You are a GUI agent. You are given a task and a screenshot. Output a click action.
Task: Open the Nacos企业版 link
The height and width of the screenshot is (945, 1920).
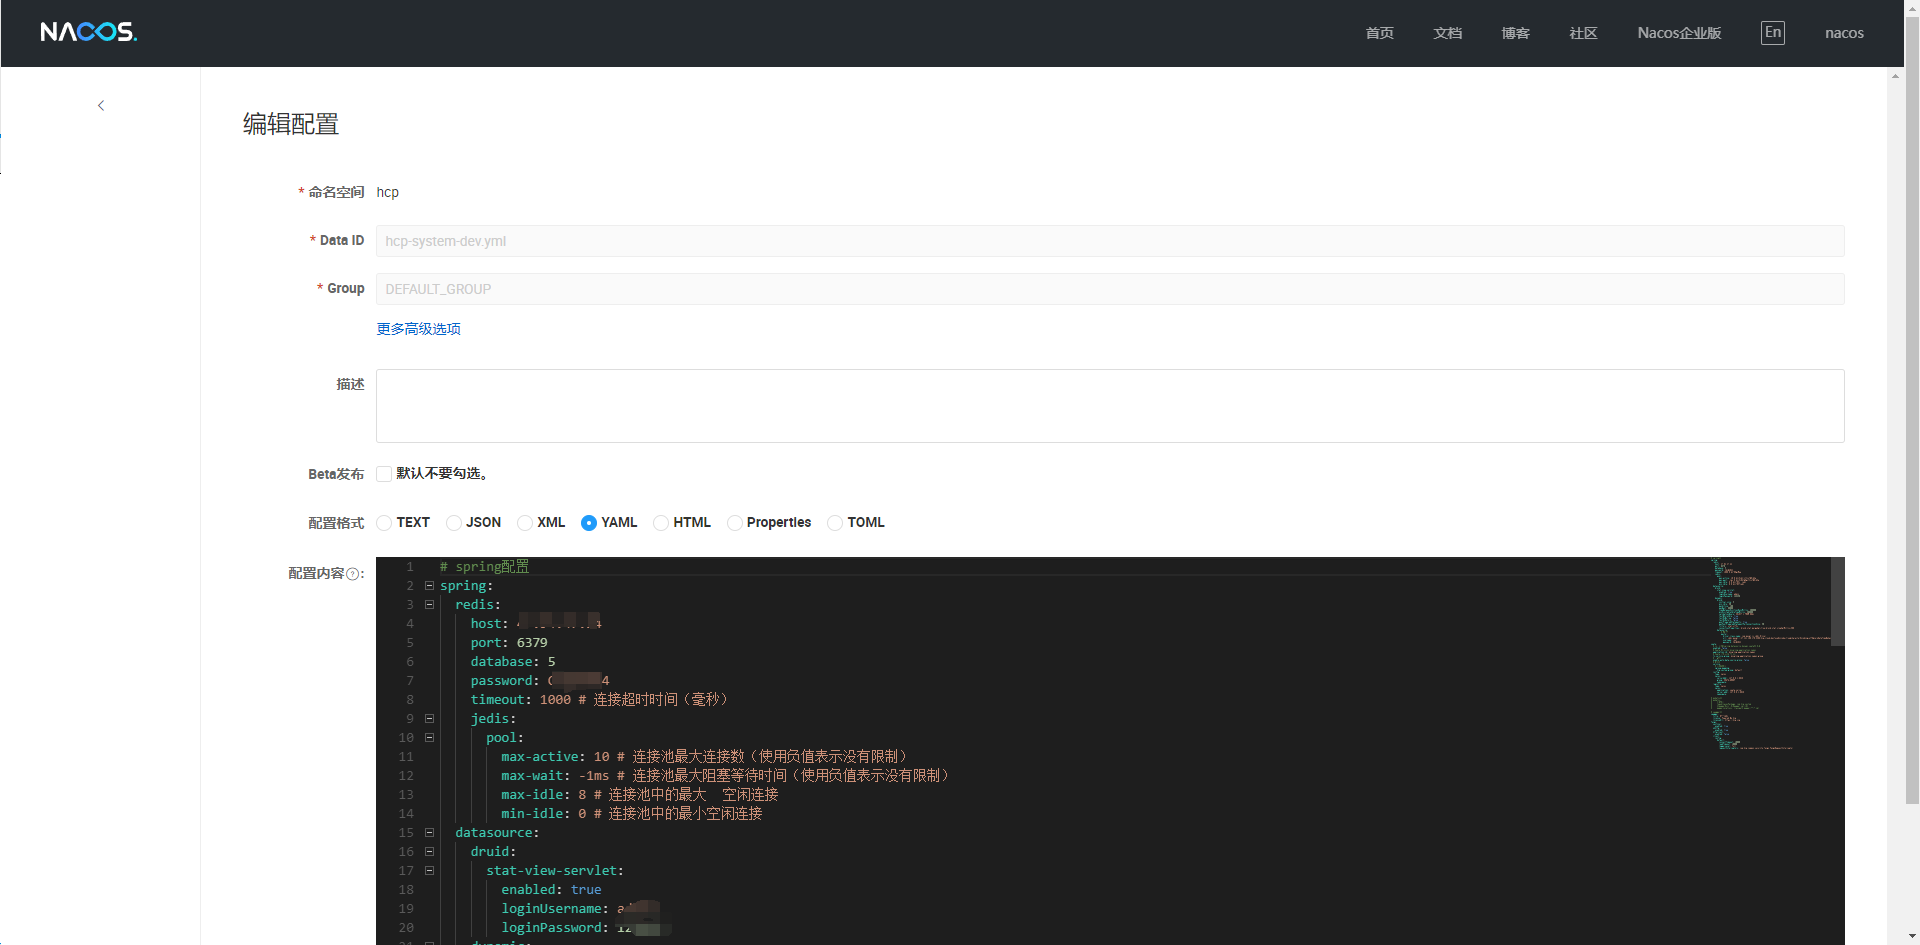coord(1679,33)
